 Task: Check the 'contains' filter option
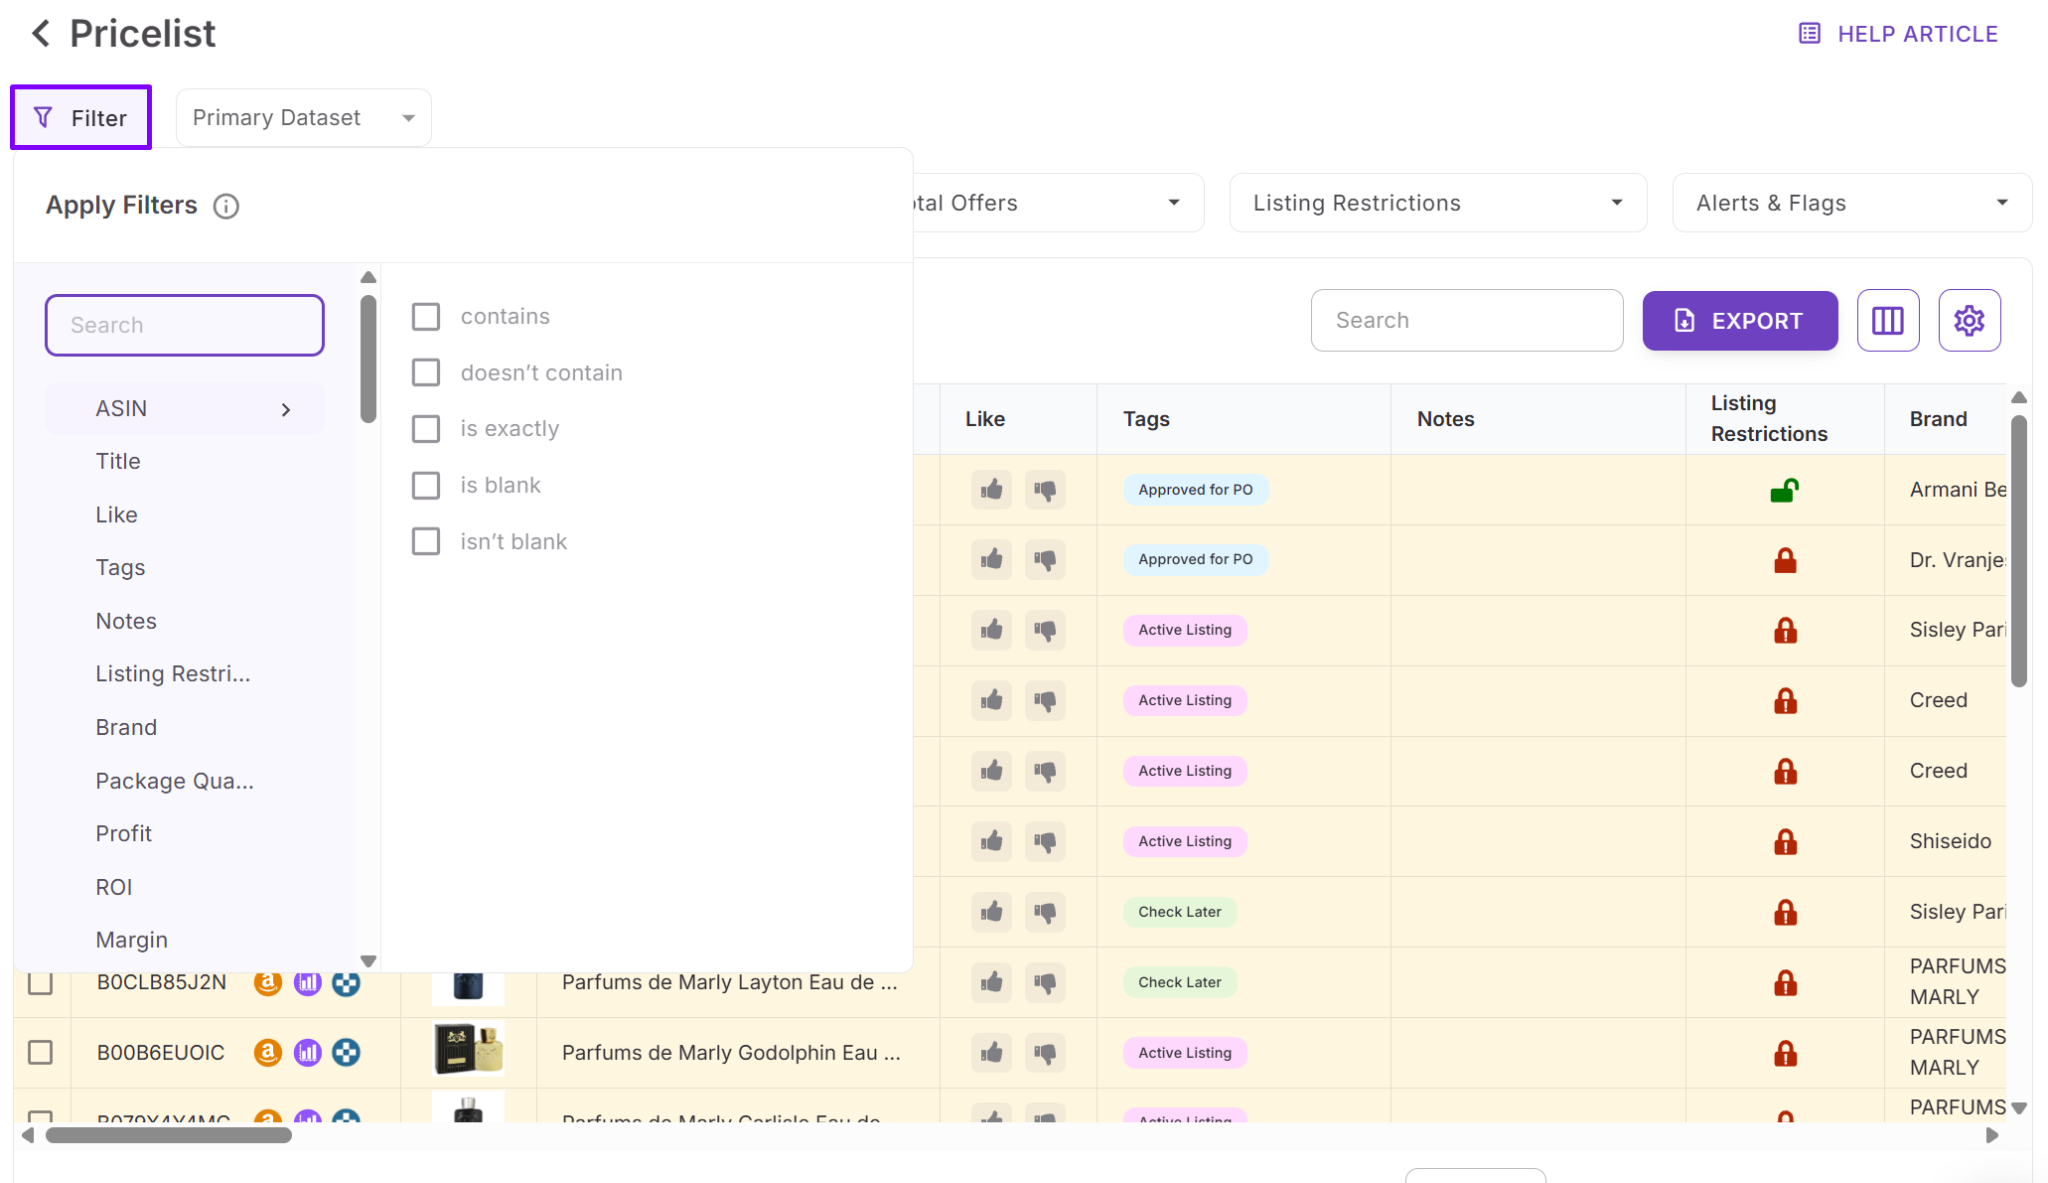click(426, 317)
